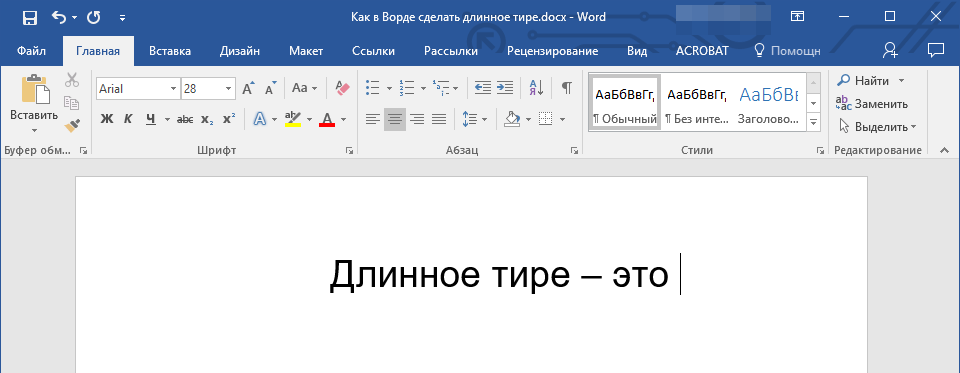The image size is (960, 373).
Task: Open the Рецензирование tab
Action: tap(552, 51)
